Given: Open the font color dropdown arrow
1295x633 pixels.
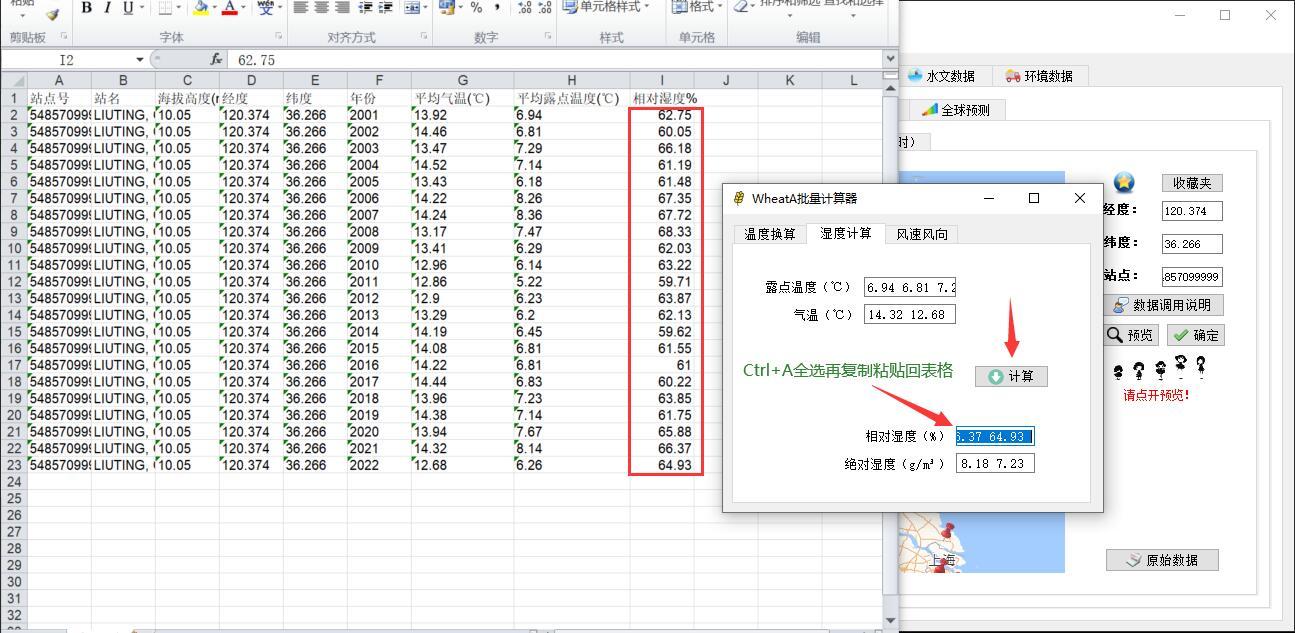Looking at the screenshot, I should coord(243,8).
